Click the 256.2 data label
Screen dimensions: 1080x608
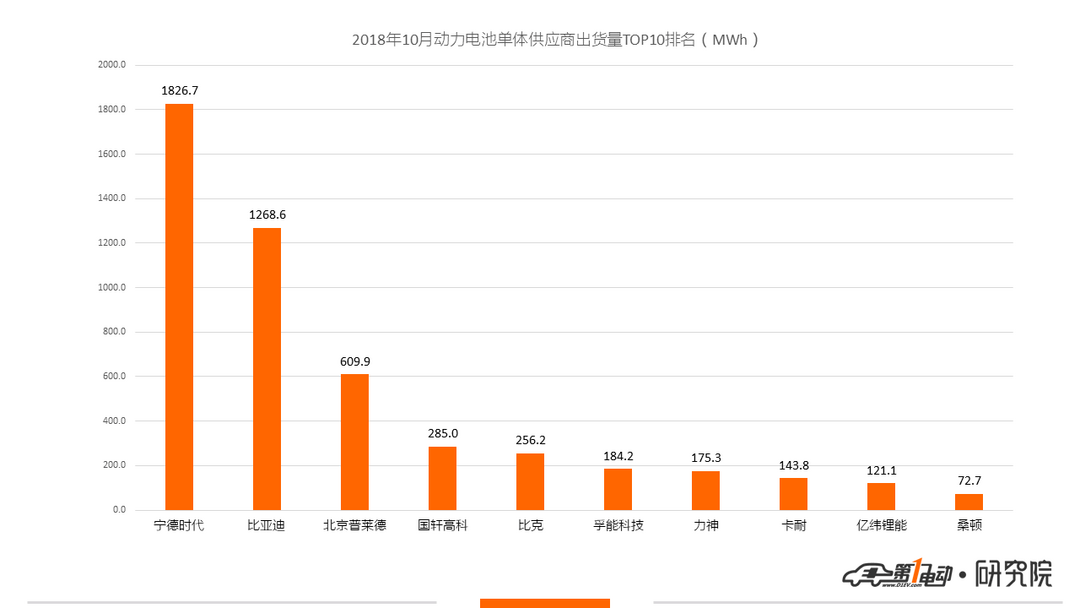point(530,440)
